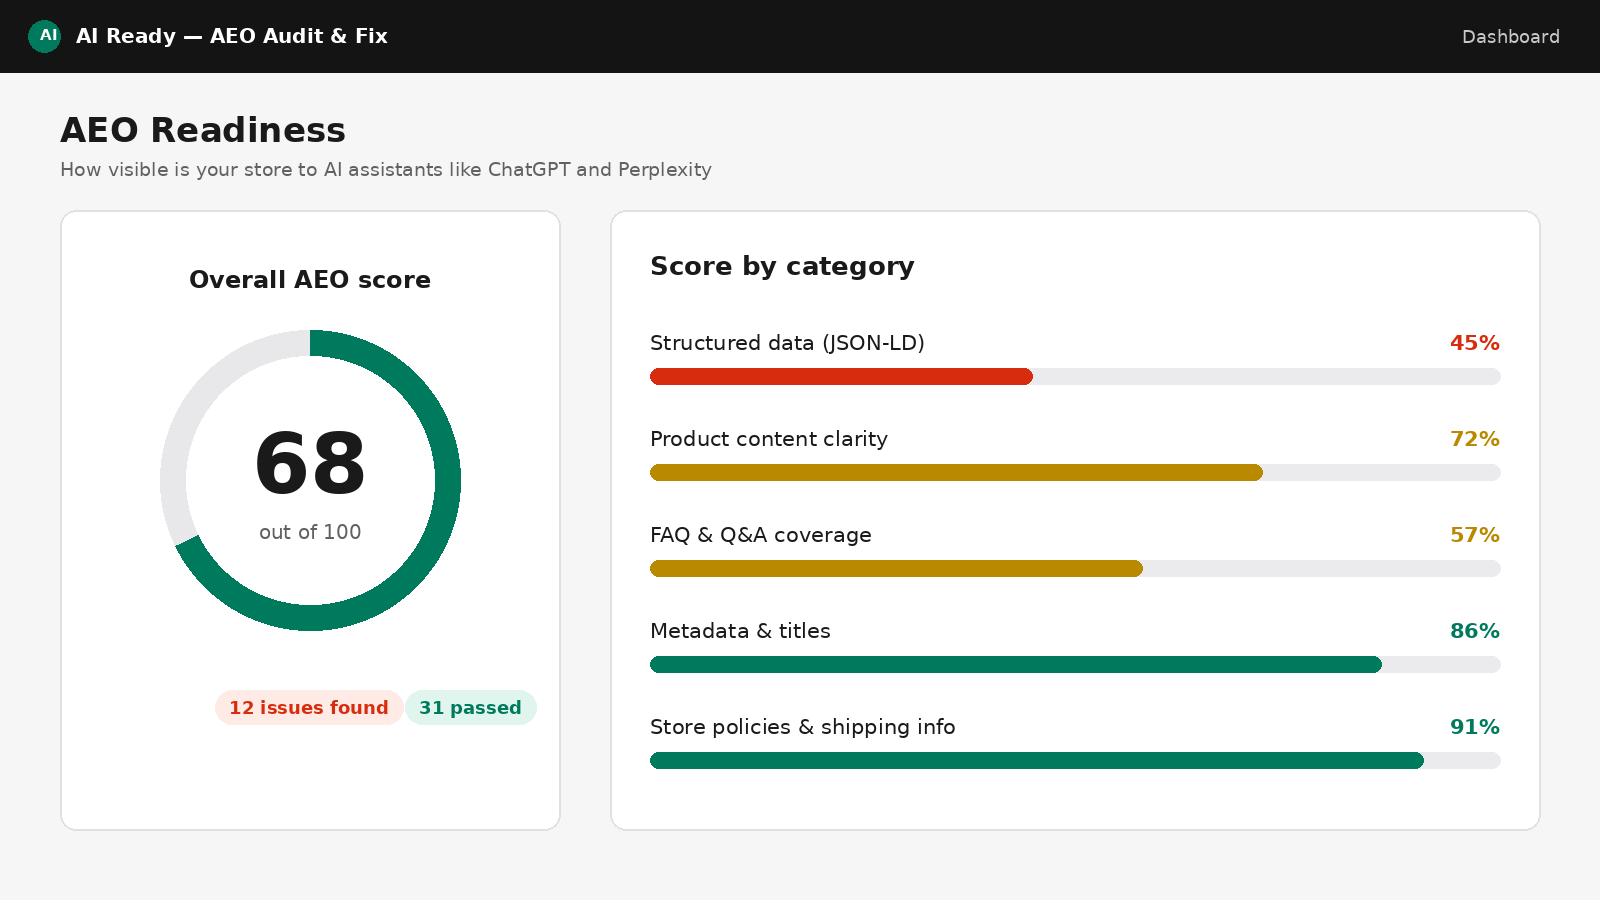Click the app title AI Ready — AEO Audit & Fix

[232, 36]
